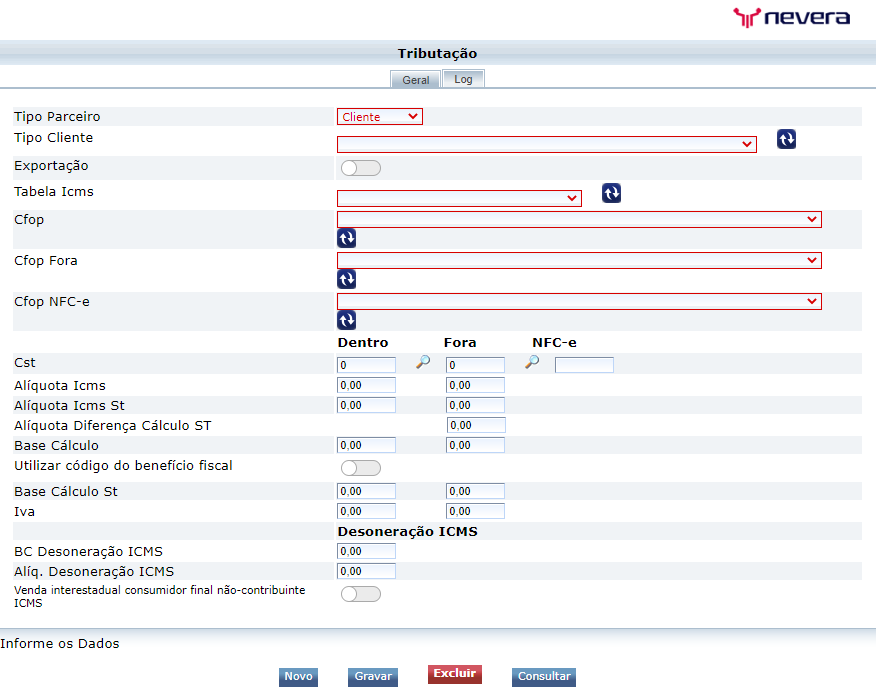
Task: Open the Tipo Parceiro dropdown
Action: point(380,117)
